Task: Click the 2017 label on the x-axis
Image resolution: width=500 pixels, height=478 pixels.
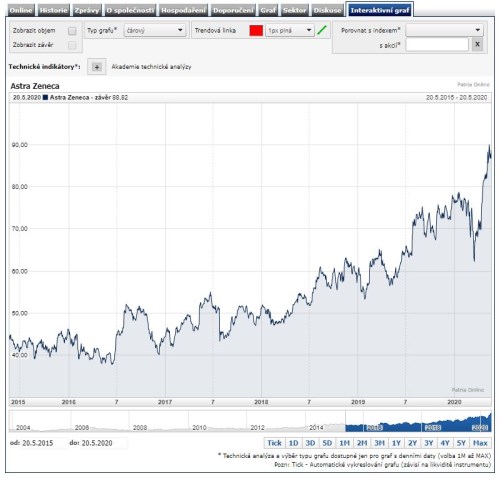Action: 165,402
